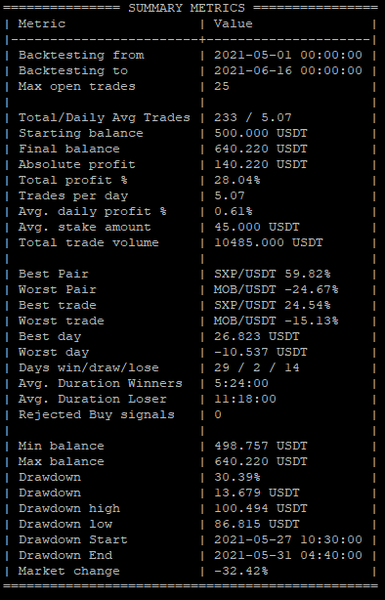Image resolution: width=385 pixels, height=600 pixels.
Task: Select the Backtesting from date value
Action: coord(288,55)
